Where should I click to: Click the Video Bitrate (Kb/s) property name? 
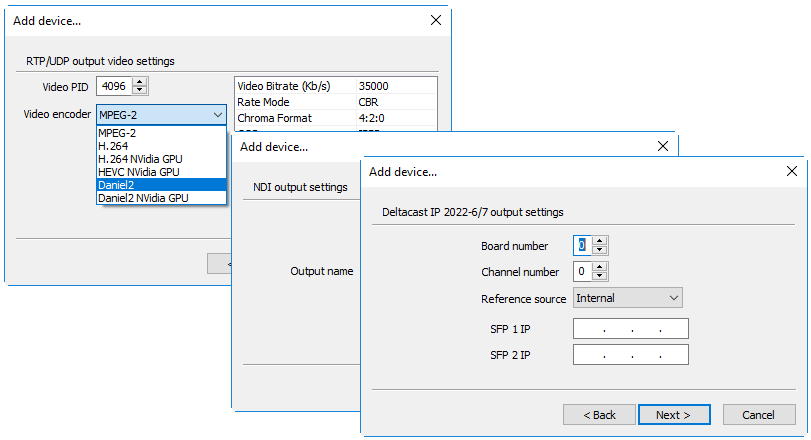[283, 86]
